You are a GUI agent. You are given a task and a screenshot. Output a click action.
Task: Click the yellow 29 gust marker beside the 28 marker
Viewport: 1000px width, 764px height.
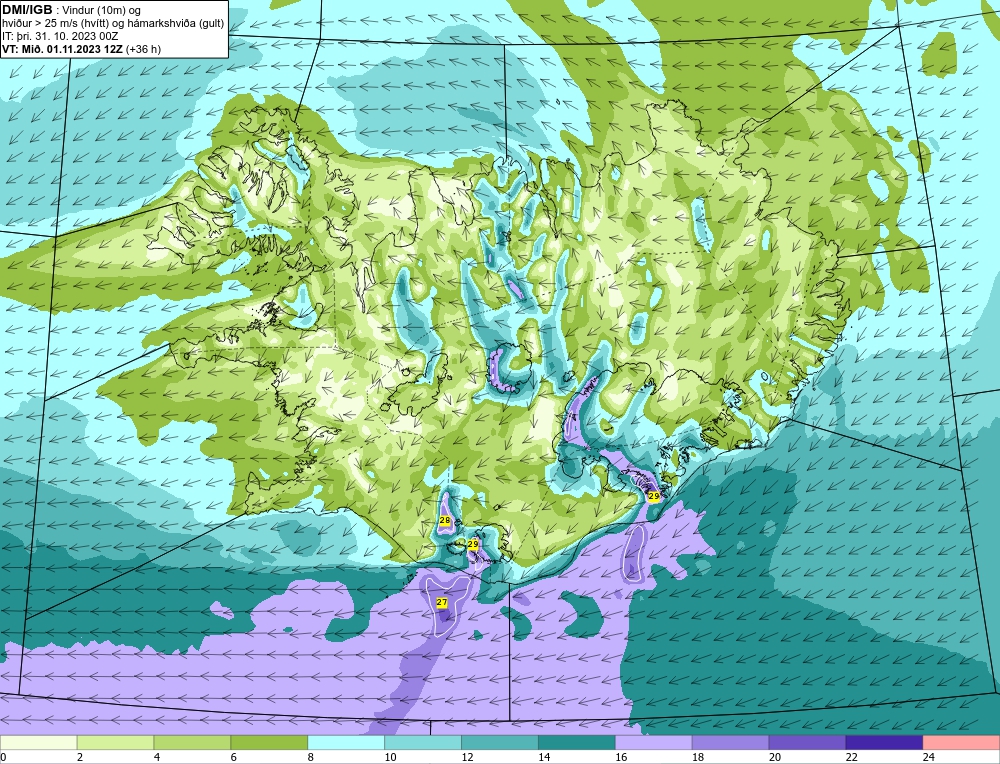[x=473, y=544]
